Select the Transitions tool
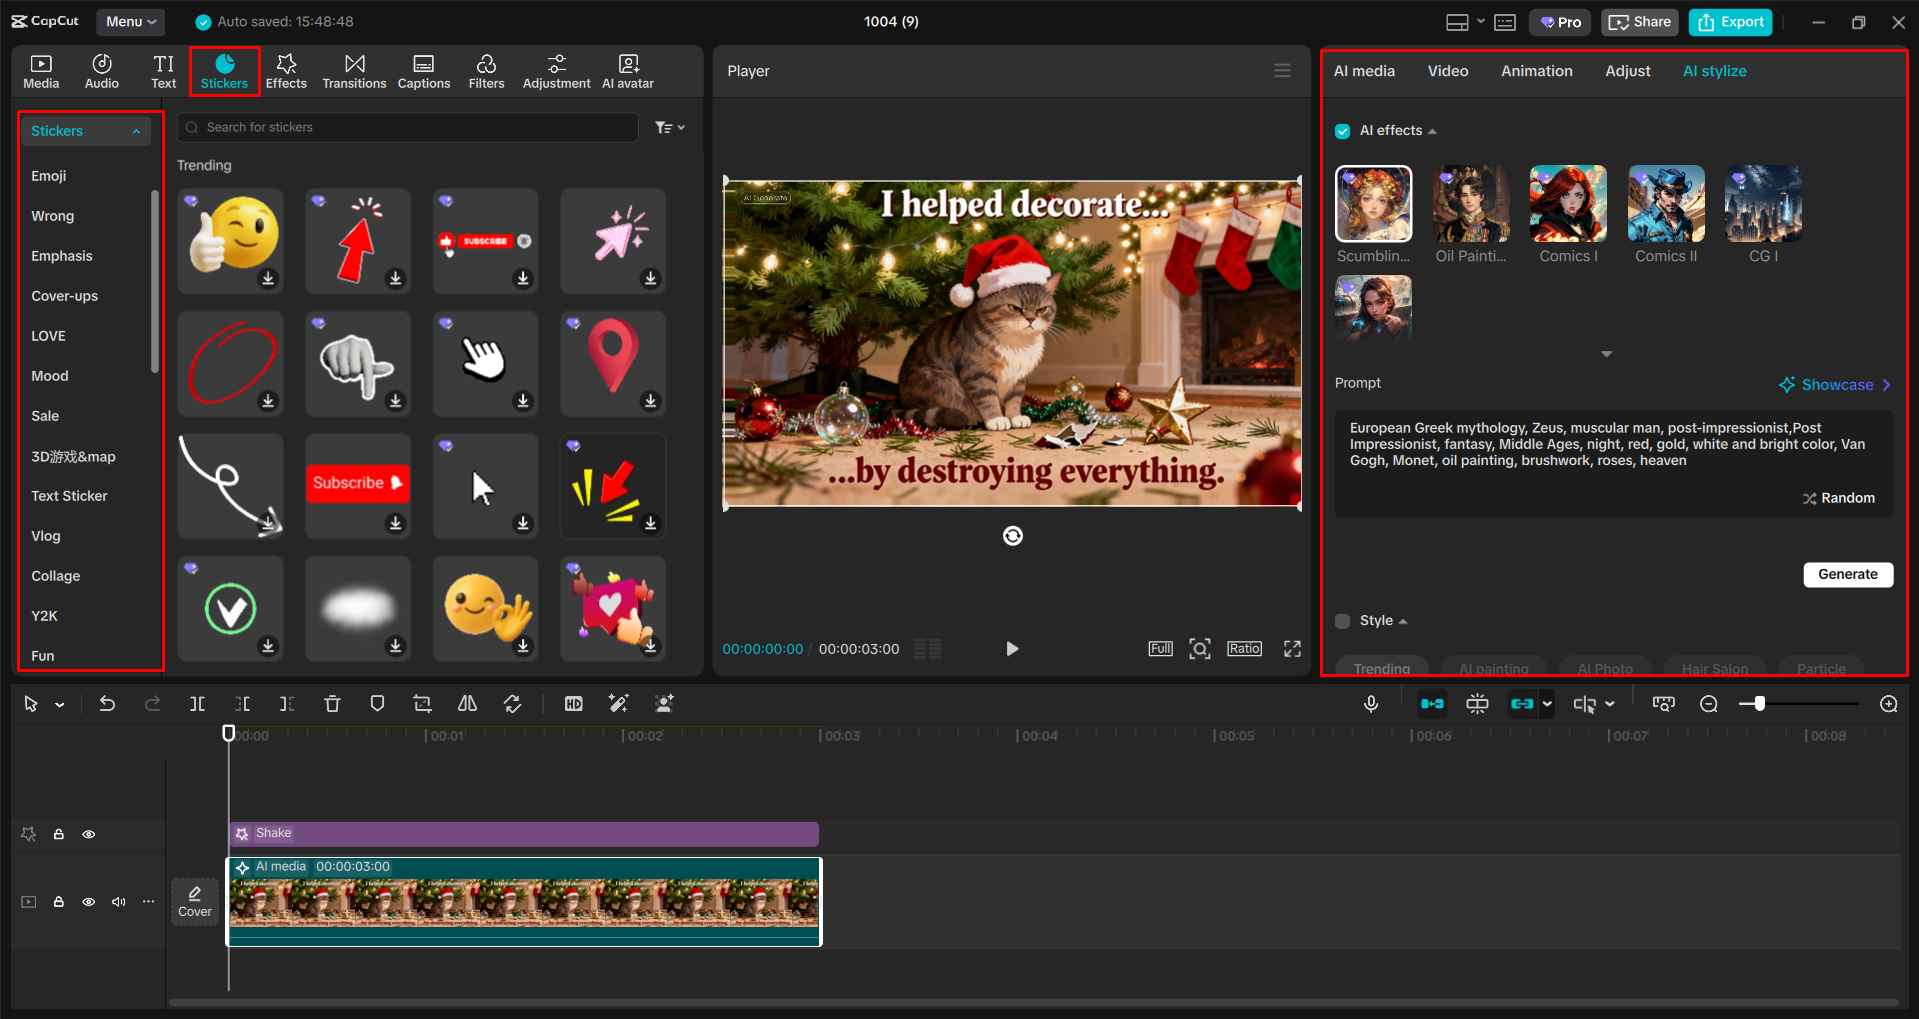The height and width of the screenshot is (1019, 1919). coord(354,70)
